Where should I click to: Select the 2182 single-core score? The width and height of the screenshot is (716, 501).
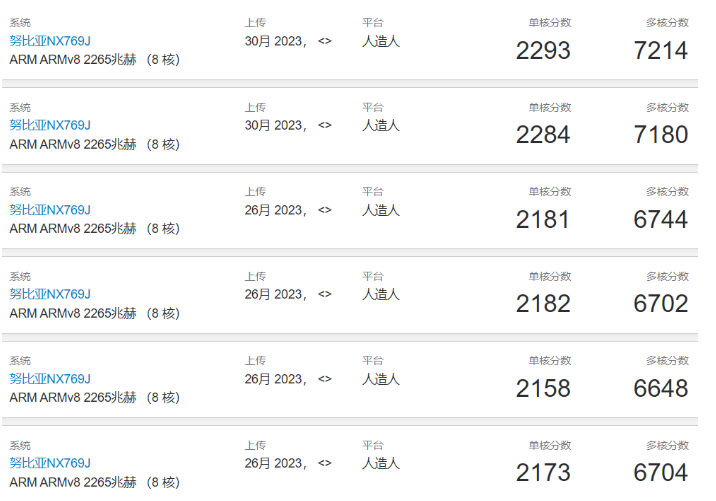[543, 304]
